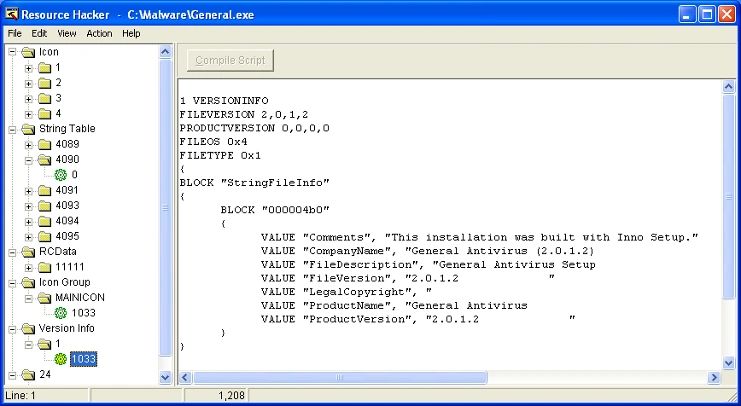This screenshot has height=406, width=741.
Task: Click the gear icon beside Version Info 1033
Action: tap(60, 359)
